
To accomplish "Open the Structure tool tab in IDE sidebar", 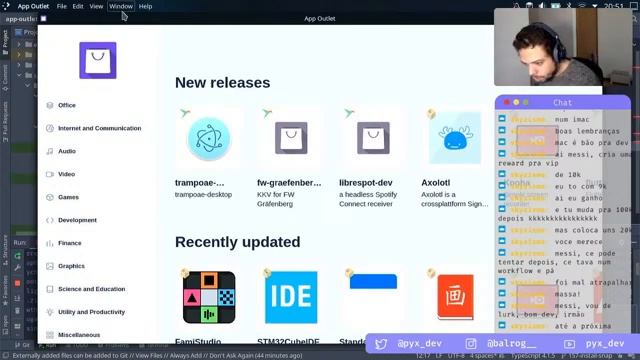I will [5, 251].
